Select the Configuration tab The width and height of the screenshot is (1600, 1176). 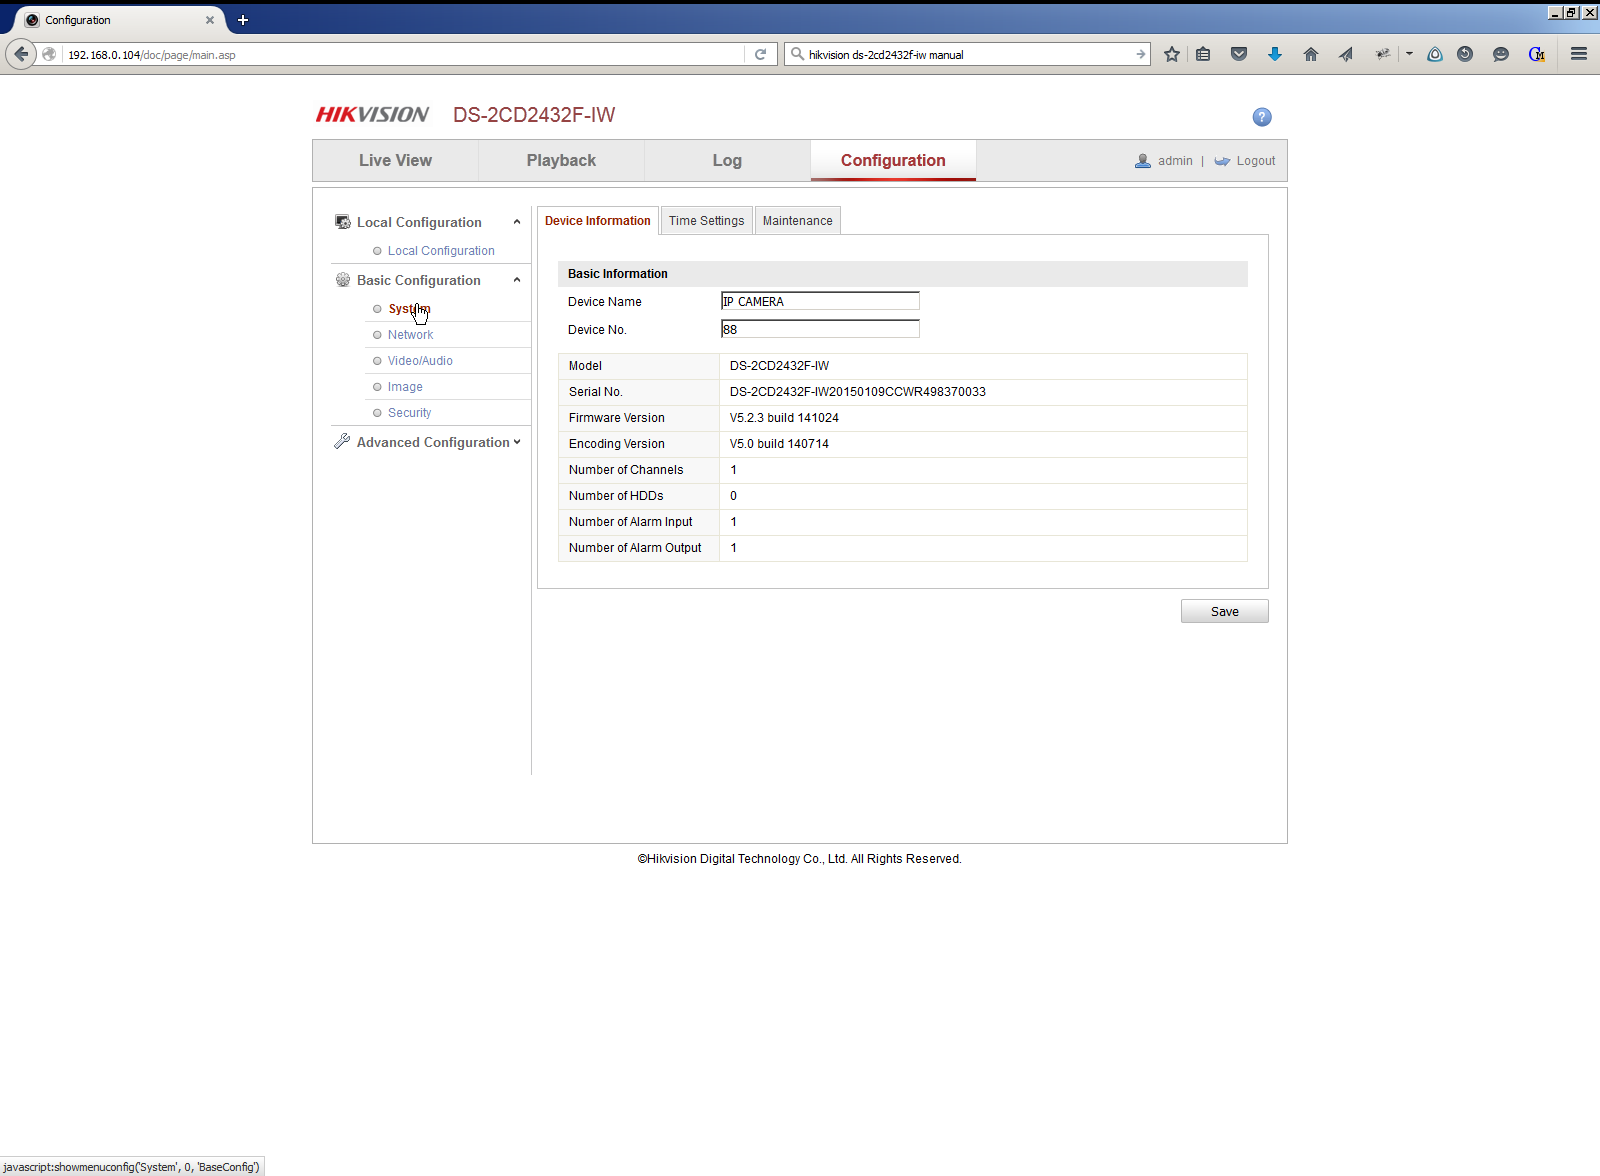893,161
